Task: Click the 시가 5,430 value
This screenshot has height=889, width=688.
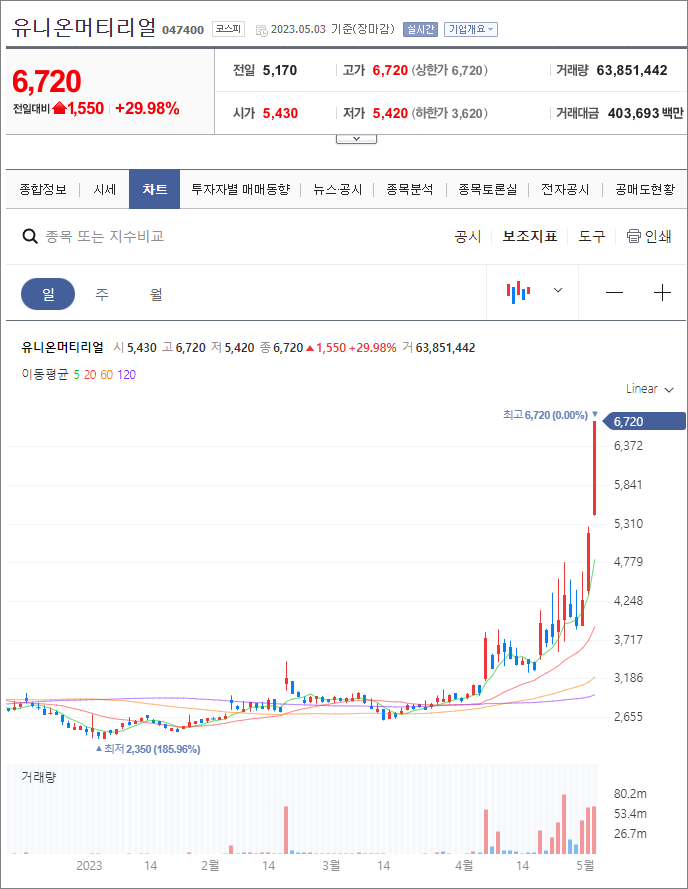Action: (x=280, y=113)
